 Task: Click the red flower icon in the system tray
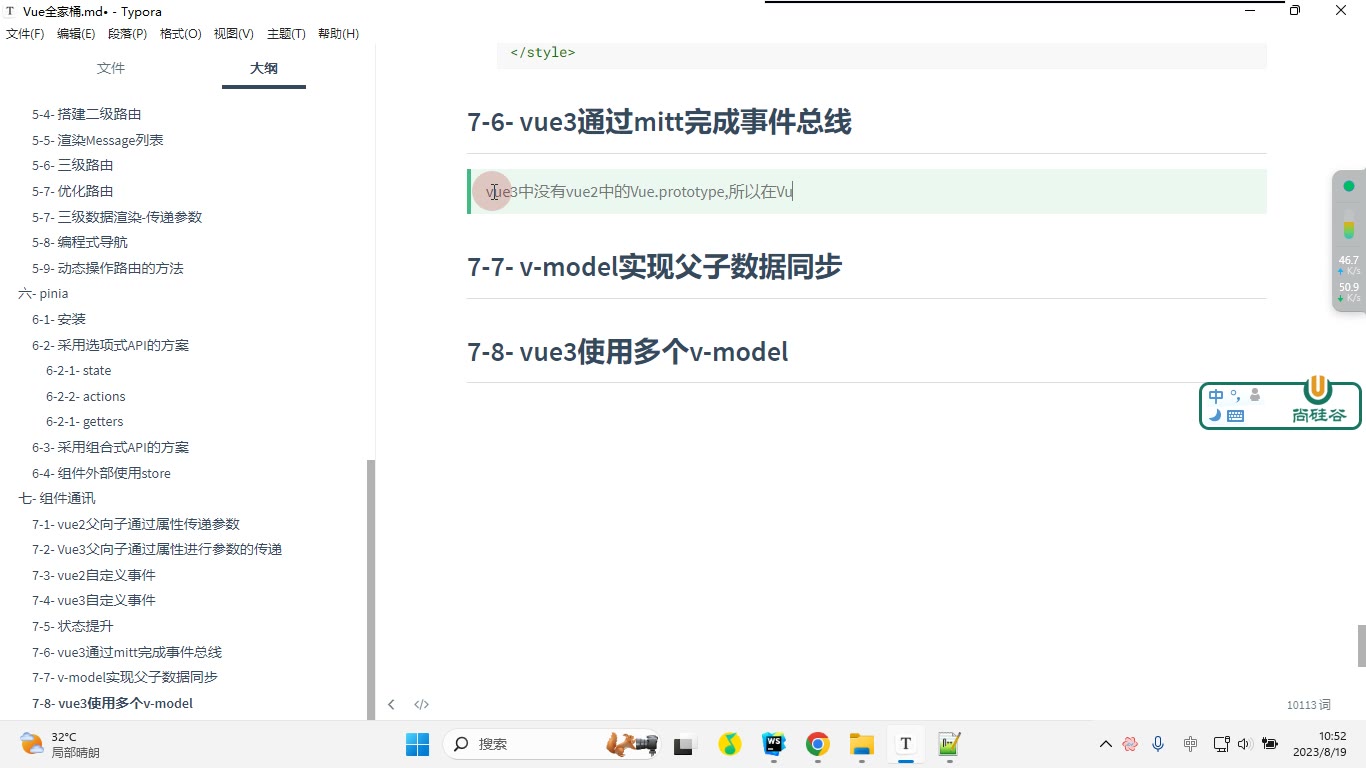click(1130, 744)
